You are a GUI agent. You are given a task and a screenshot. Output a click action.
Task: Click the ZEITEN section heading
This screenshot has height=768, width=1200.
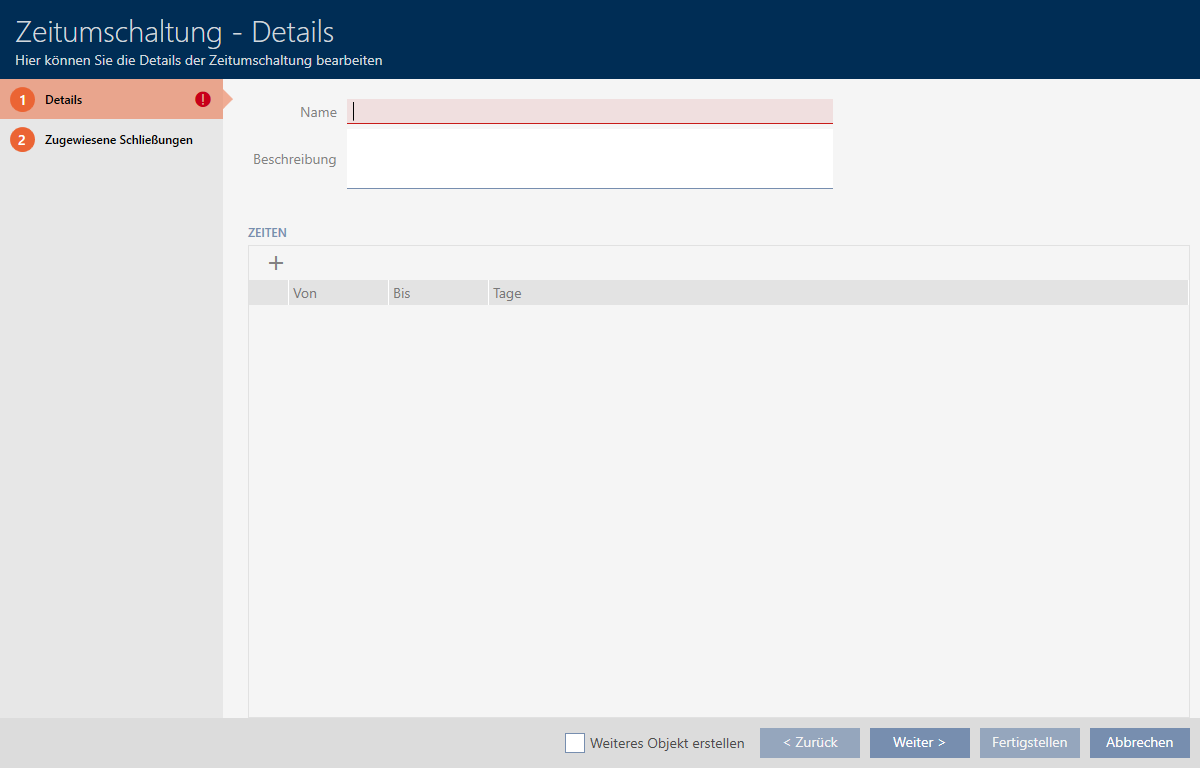267,232
